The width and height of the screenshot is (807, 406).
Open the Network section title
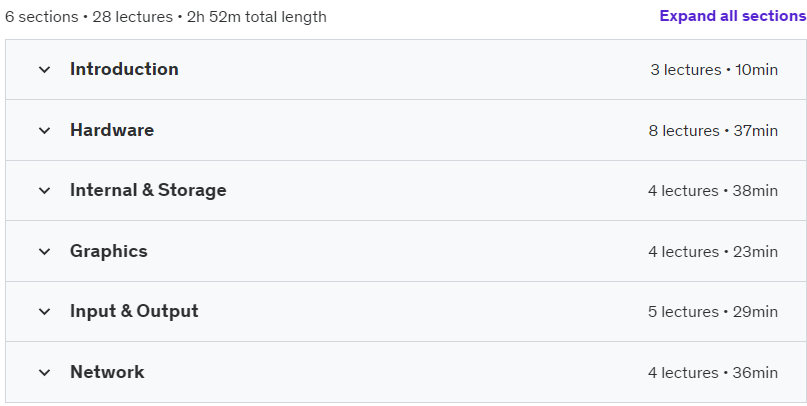tap(107, 372)
